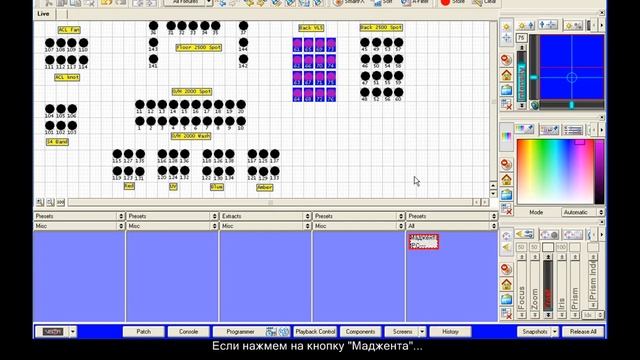This screenshot has width=640, height=360.
Task: Click clear X icon in color panel
Action: [507, 209]
